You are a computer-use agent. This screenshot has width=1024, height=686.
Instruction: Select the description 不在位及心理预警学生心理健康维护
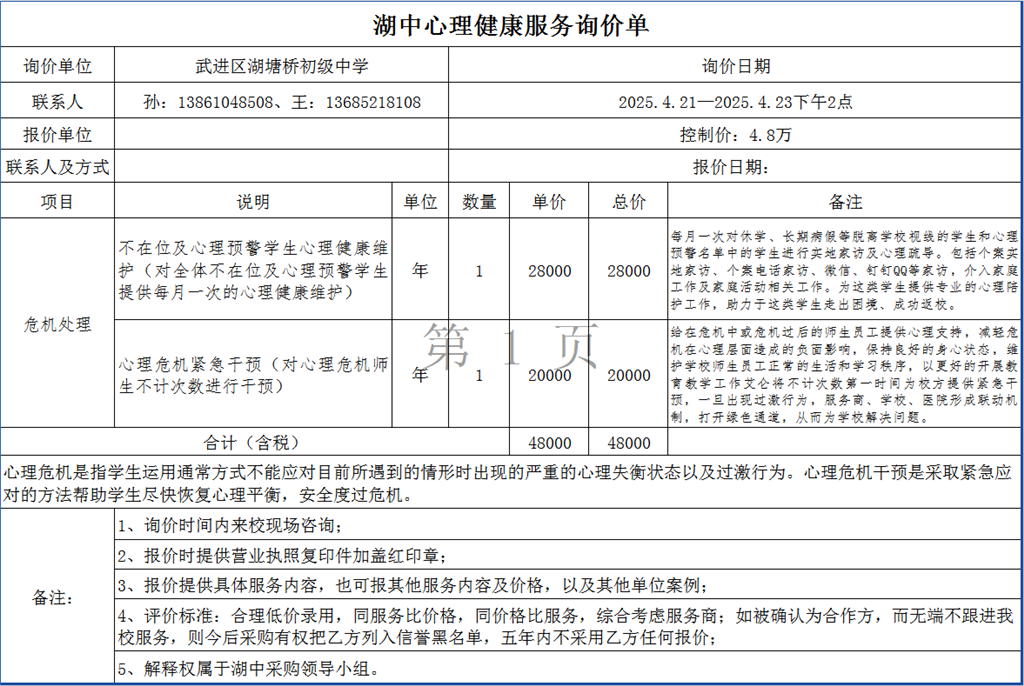click(x=253, y=269)
